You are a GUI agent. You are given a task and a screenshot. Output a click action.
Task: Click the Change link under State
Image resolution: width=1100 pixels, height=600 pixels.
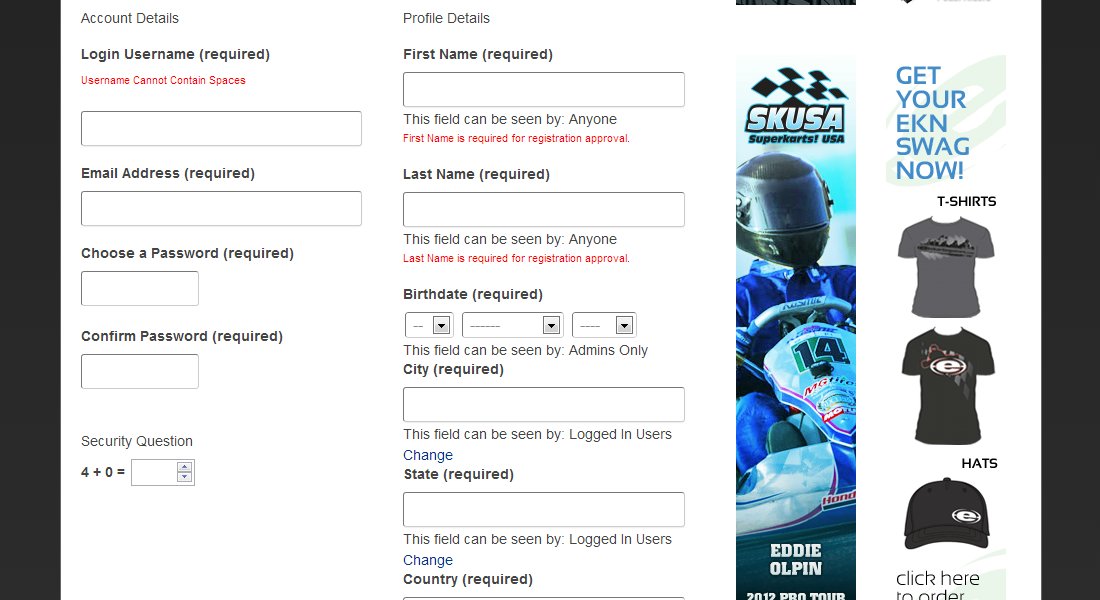pos(428,561)
